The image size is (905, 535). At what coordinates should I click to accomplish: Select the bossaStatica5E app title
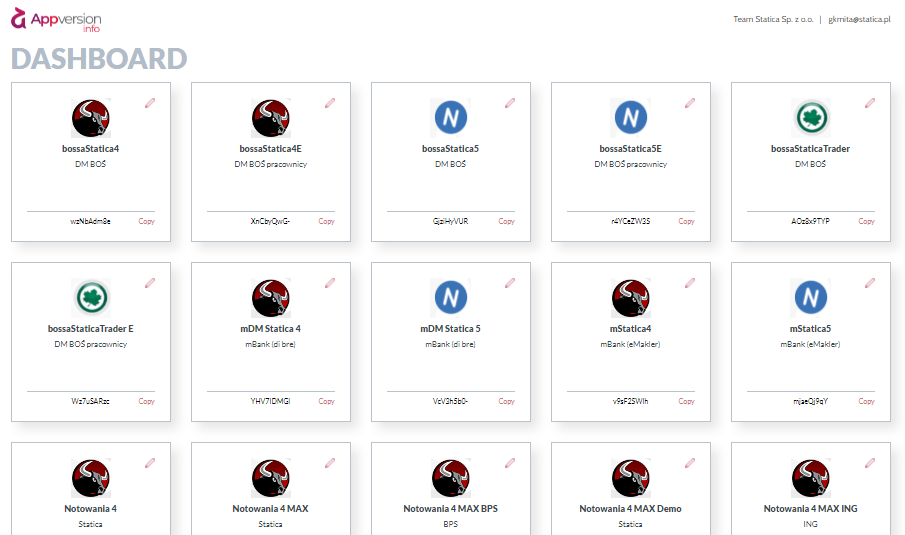(x=631, y=149)
